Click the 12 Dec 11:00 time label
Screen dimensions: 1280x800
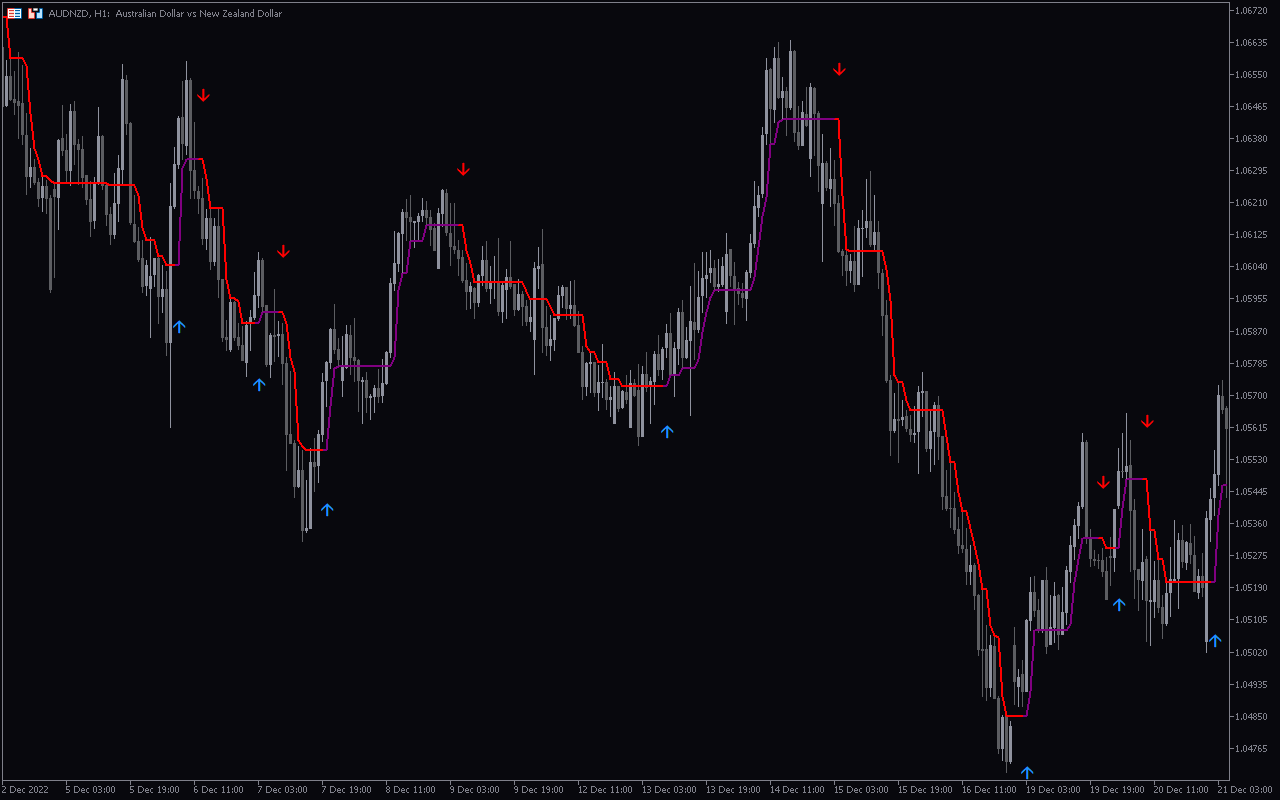(x=605, y=789)
